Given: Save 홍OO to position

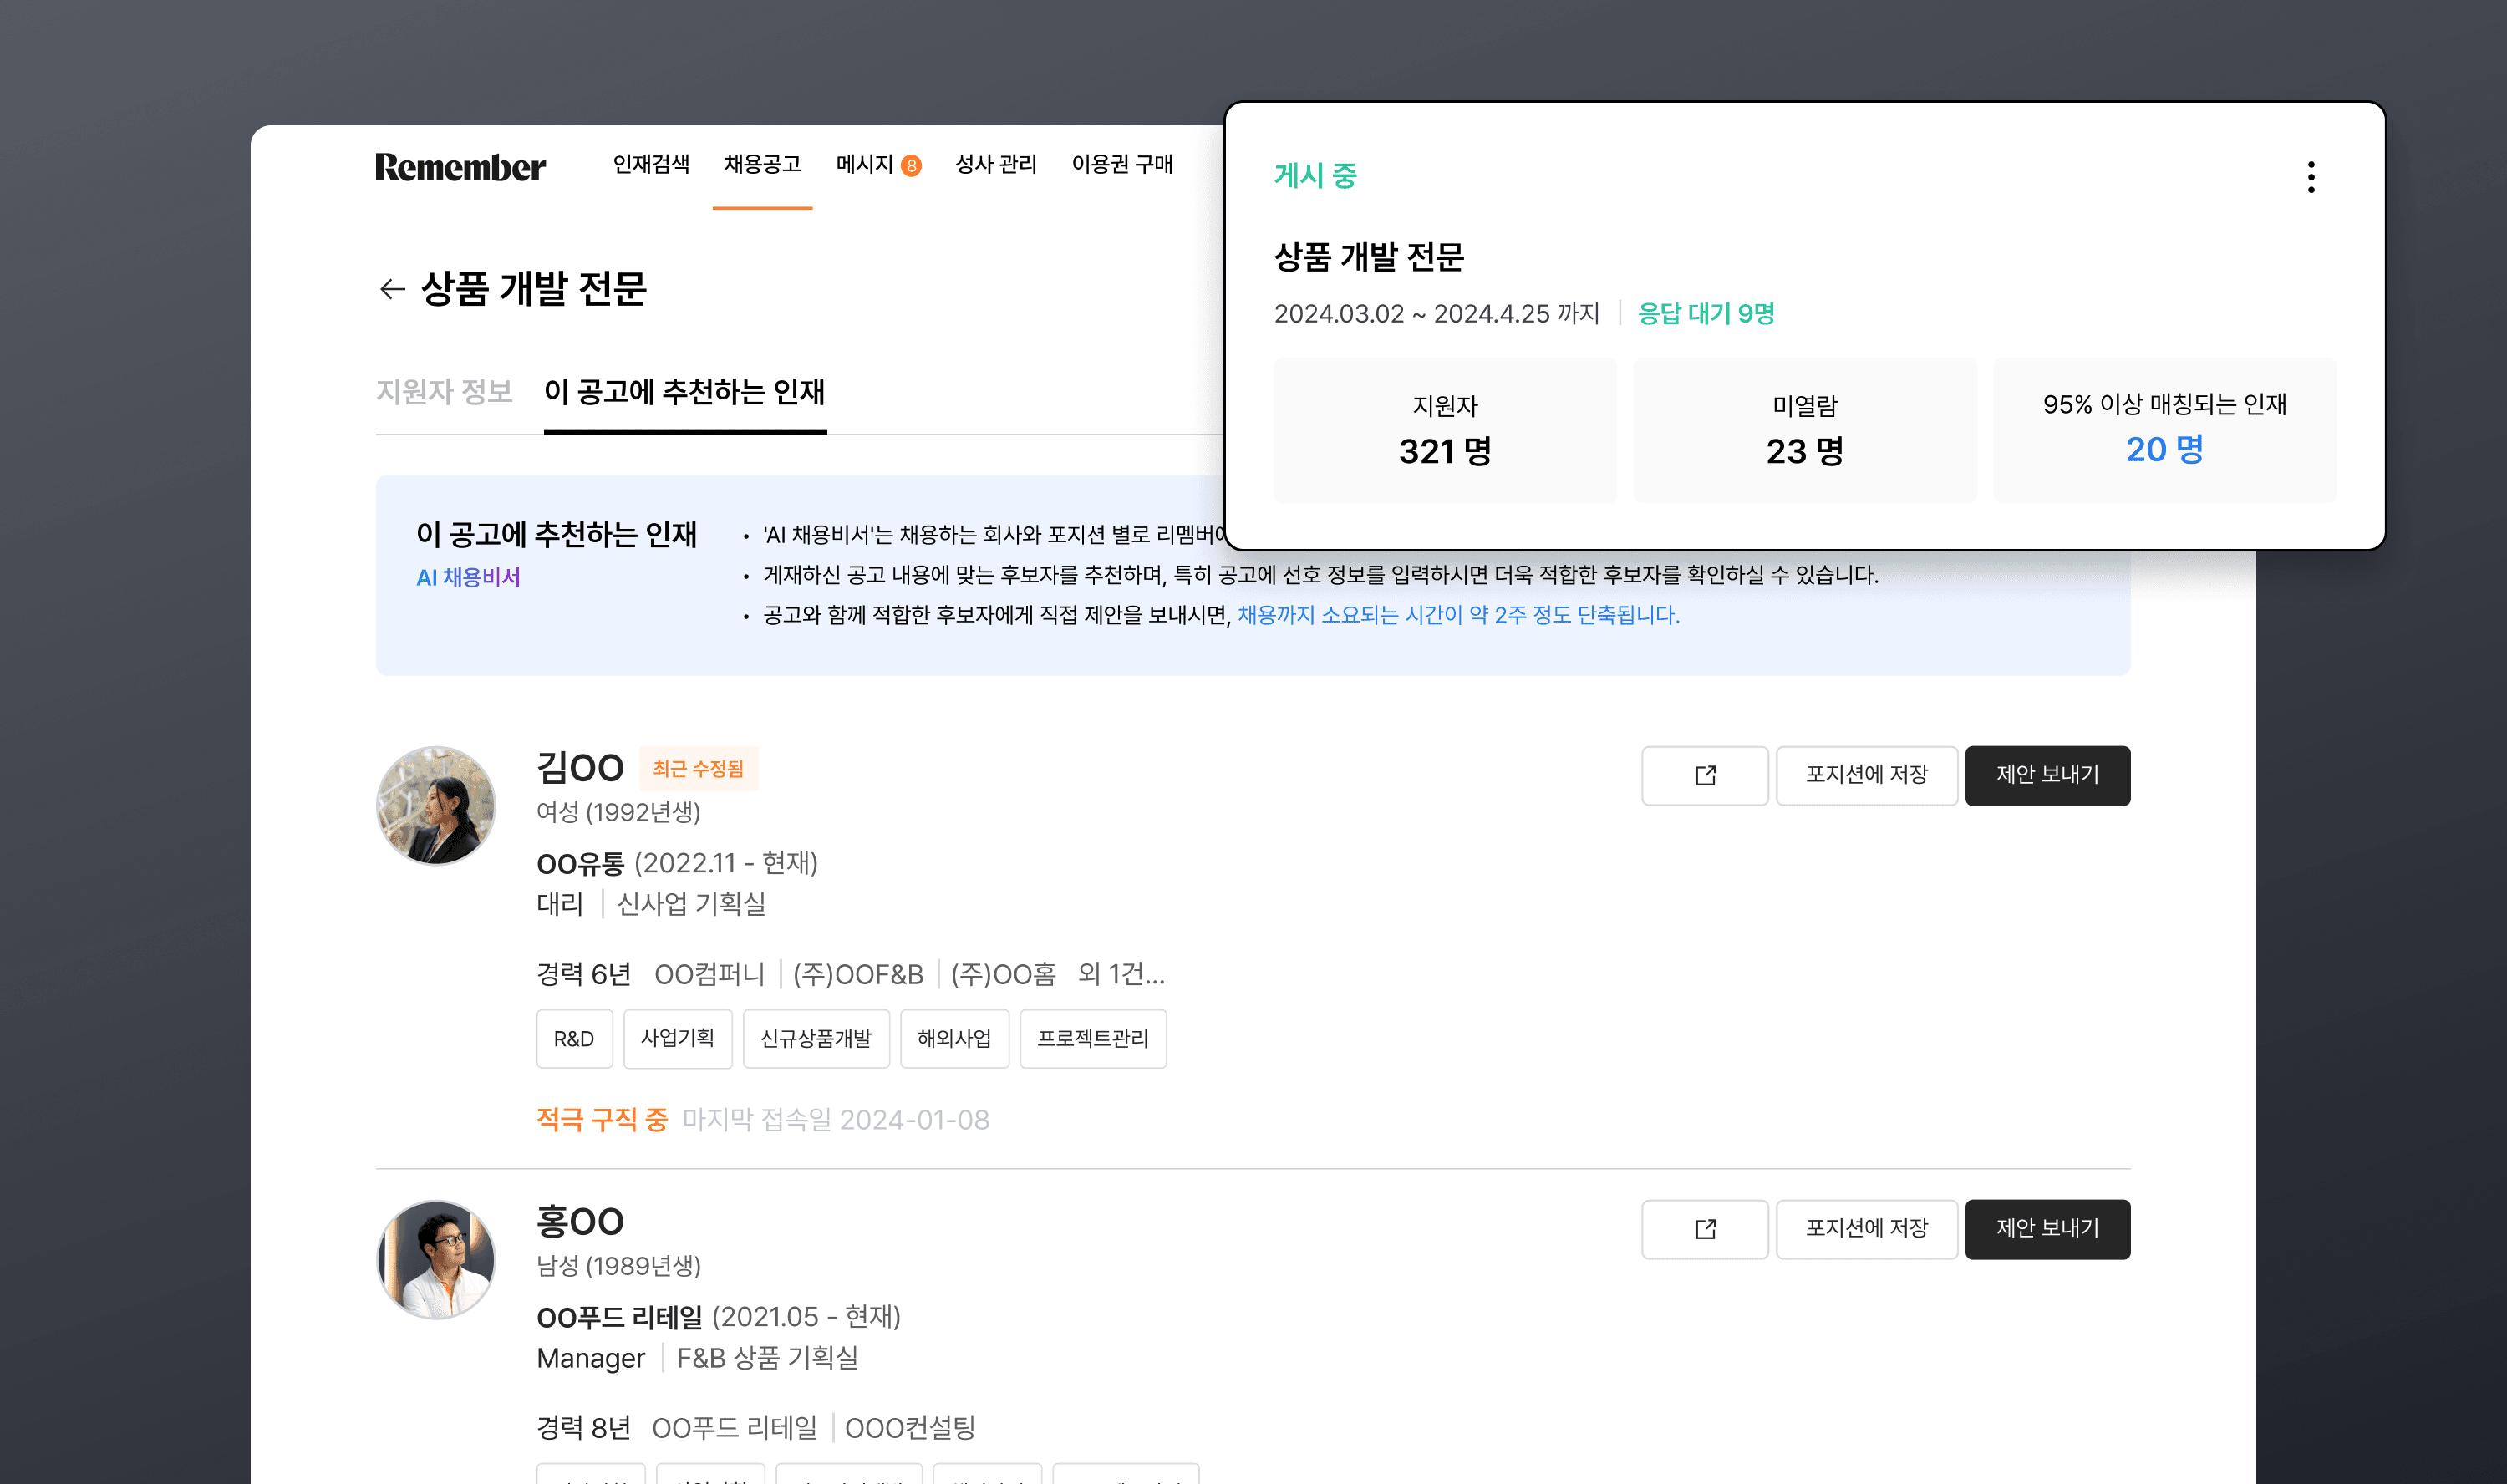Looking at the screenshot, I should [1866, 1229].
